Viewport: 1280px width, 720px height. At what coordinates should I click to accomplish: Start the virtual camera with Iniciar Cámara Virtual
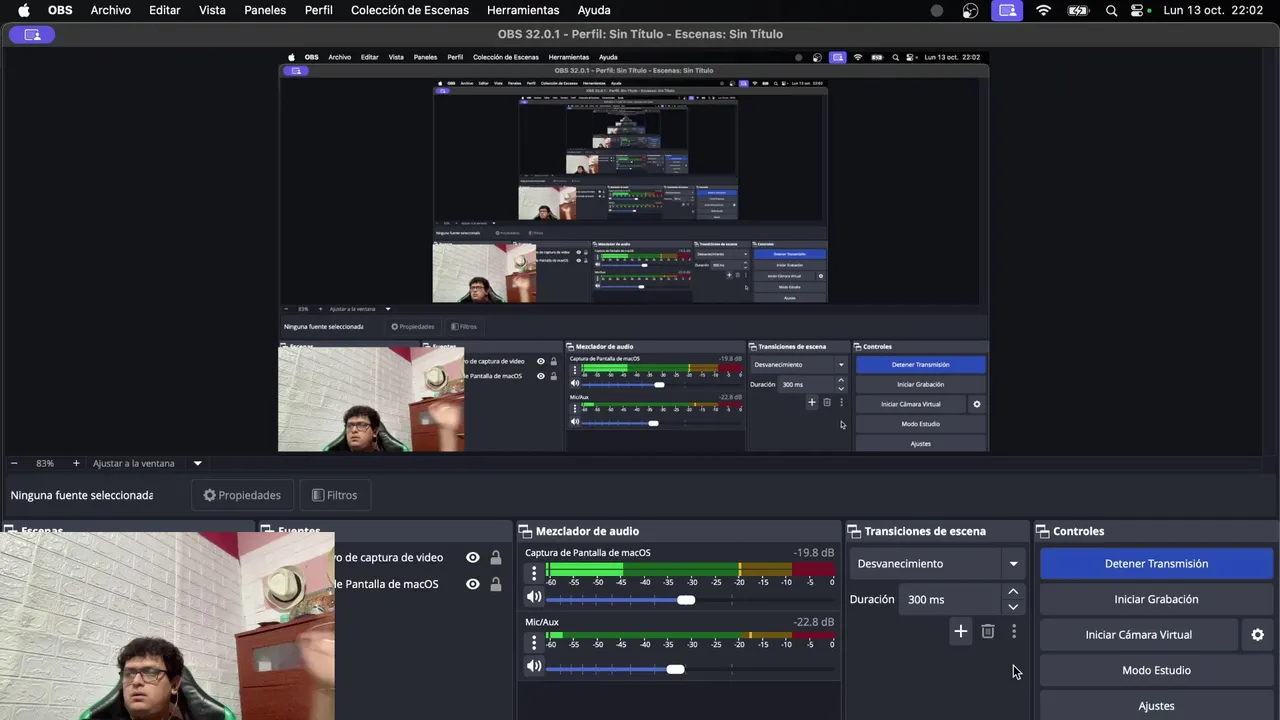pos(1139,635)
